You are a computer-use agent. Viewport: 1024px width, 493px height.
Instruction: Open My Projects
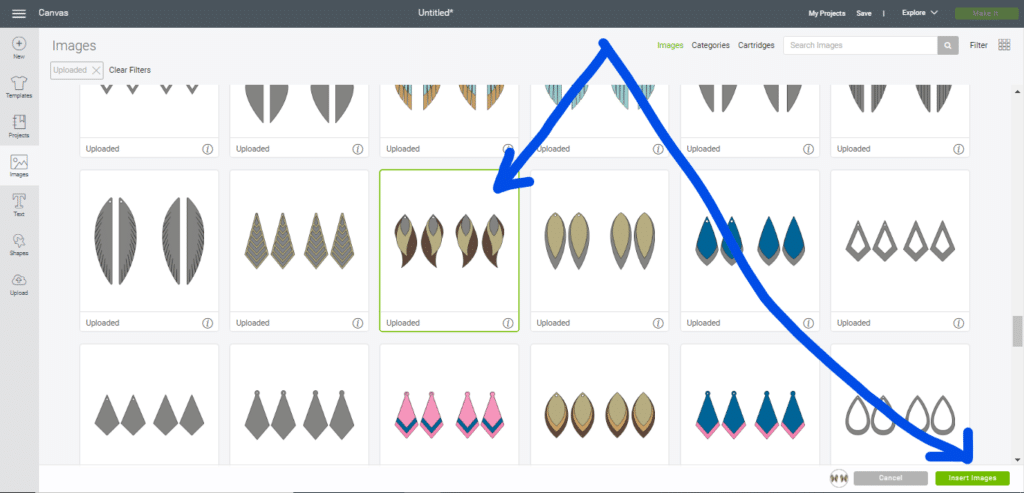(826, 13)
